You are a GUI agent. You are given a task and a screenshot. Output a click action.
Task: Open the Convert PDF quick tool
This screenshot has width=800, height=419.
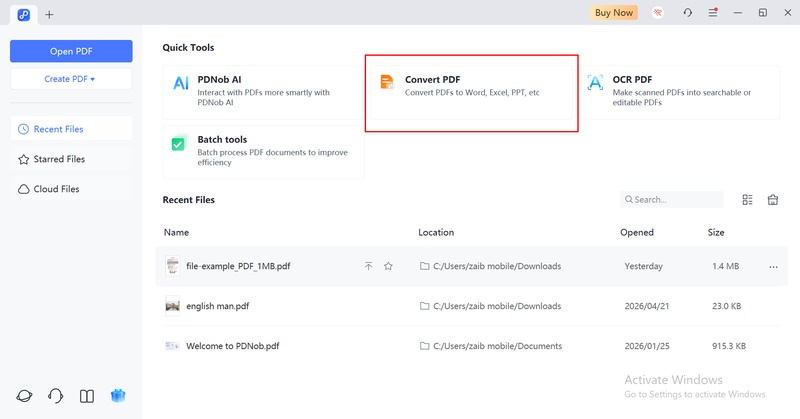click(471, 92)
